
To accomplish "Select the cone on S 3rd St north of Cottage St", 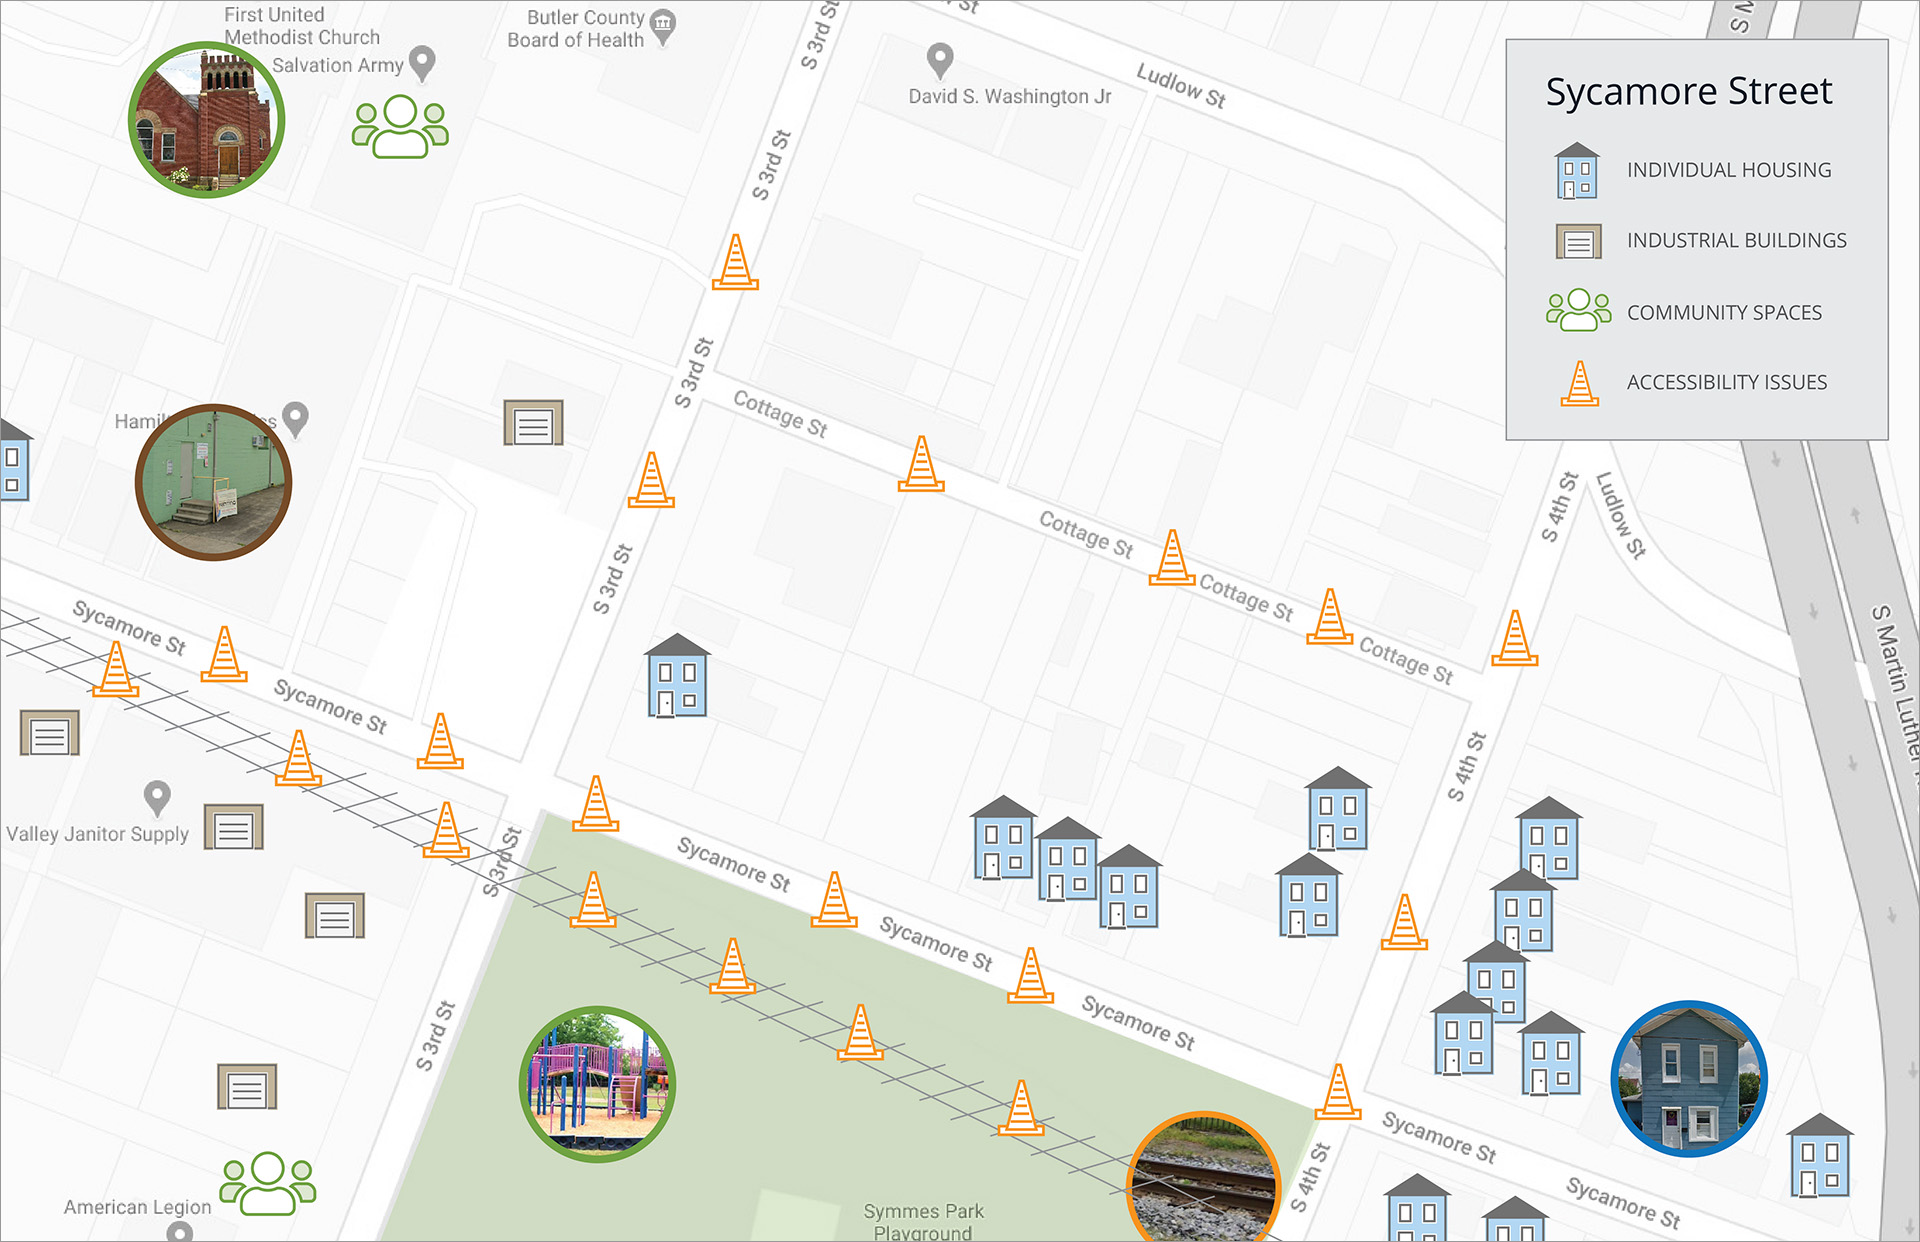I will (x=735, y=262).
